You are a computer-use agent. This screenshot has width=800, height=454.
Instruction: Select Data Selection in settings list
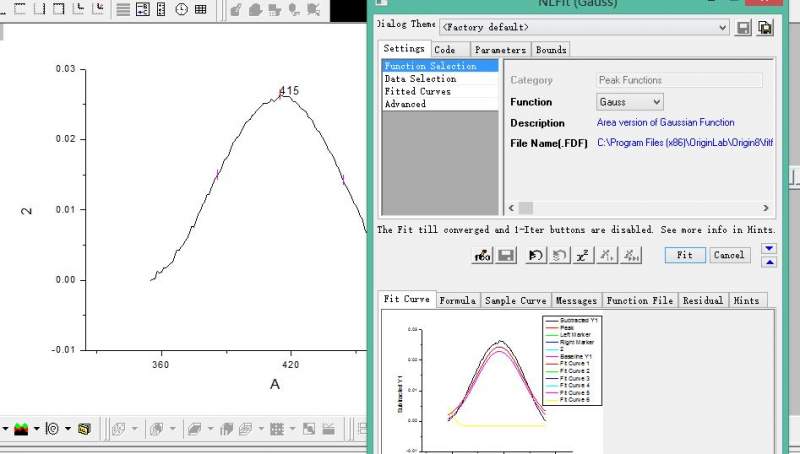tap(440, 79)
